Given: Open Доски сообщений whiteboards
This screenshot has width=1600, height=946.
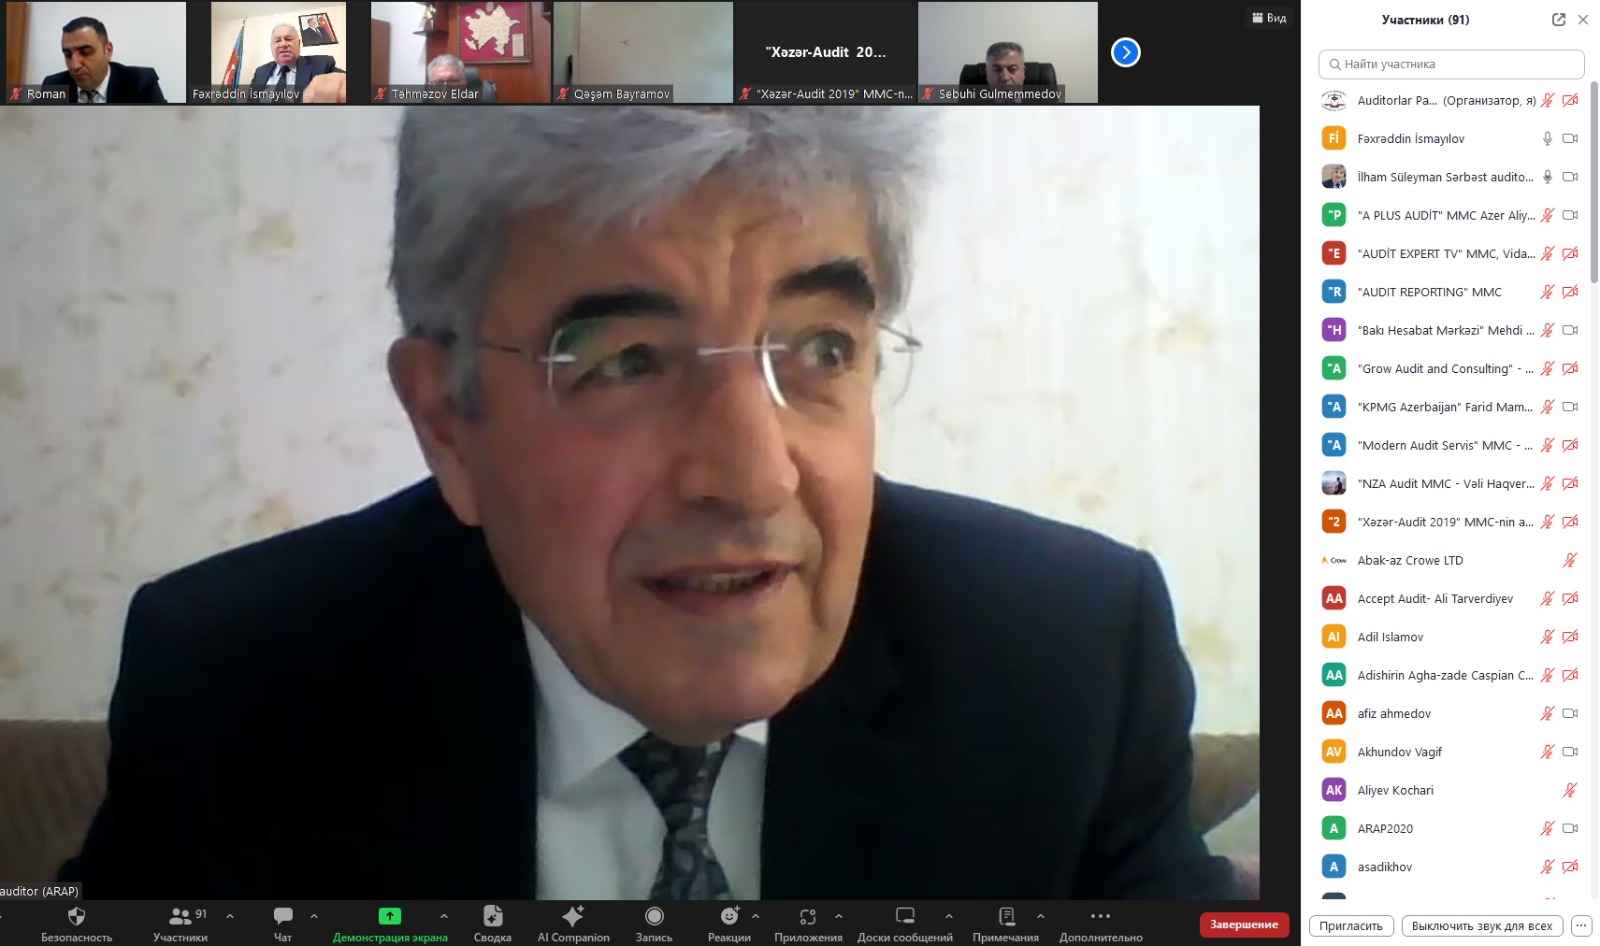Looking at the screenshot, I should [904, 917].
